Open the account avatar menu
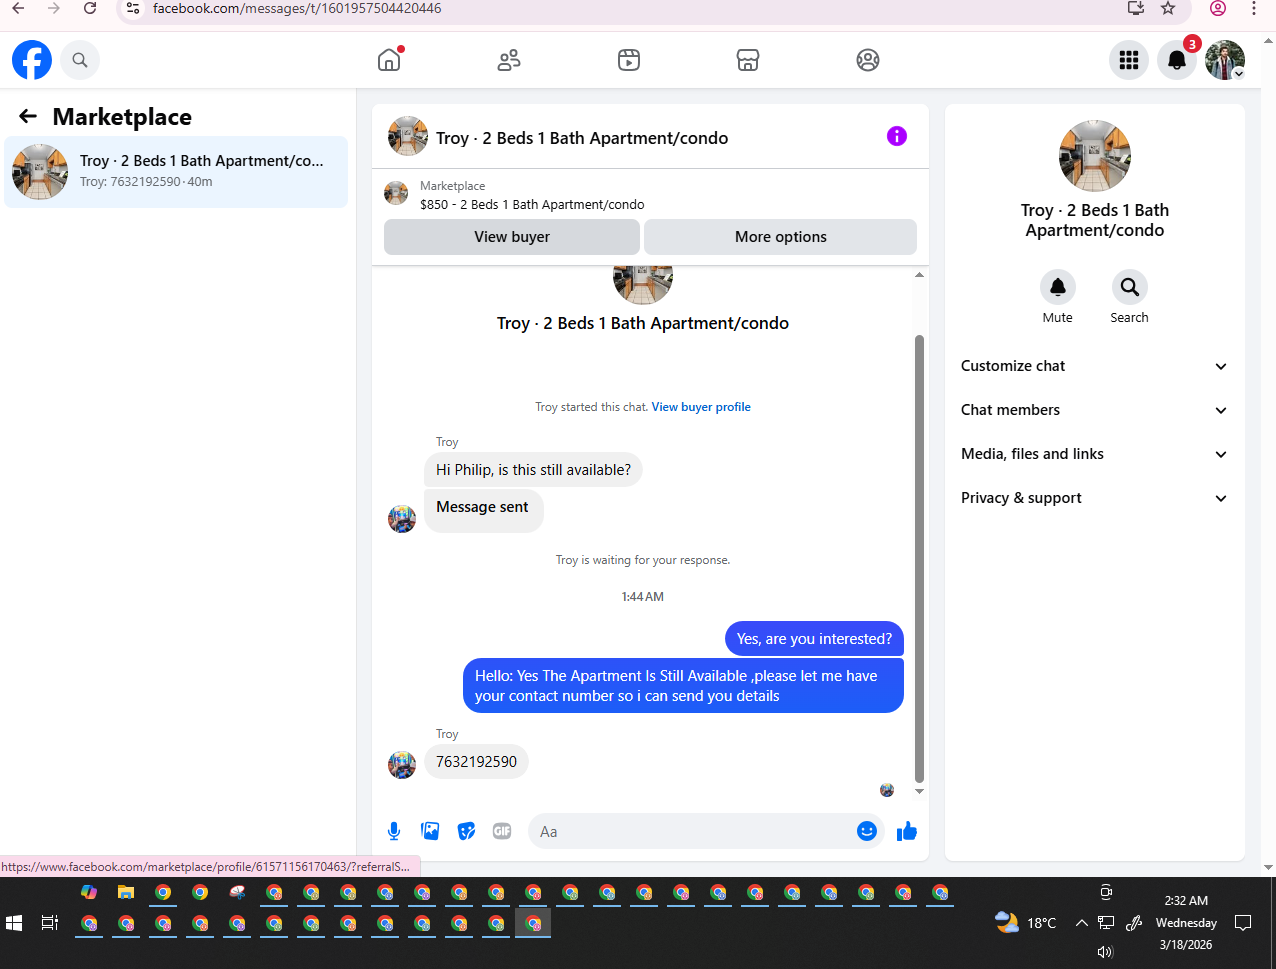The height and width of the screenshot is (969, 1276). click(1225, 60)
